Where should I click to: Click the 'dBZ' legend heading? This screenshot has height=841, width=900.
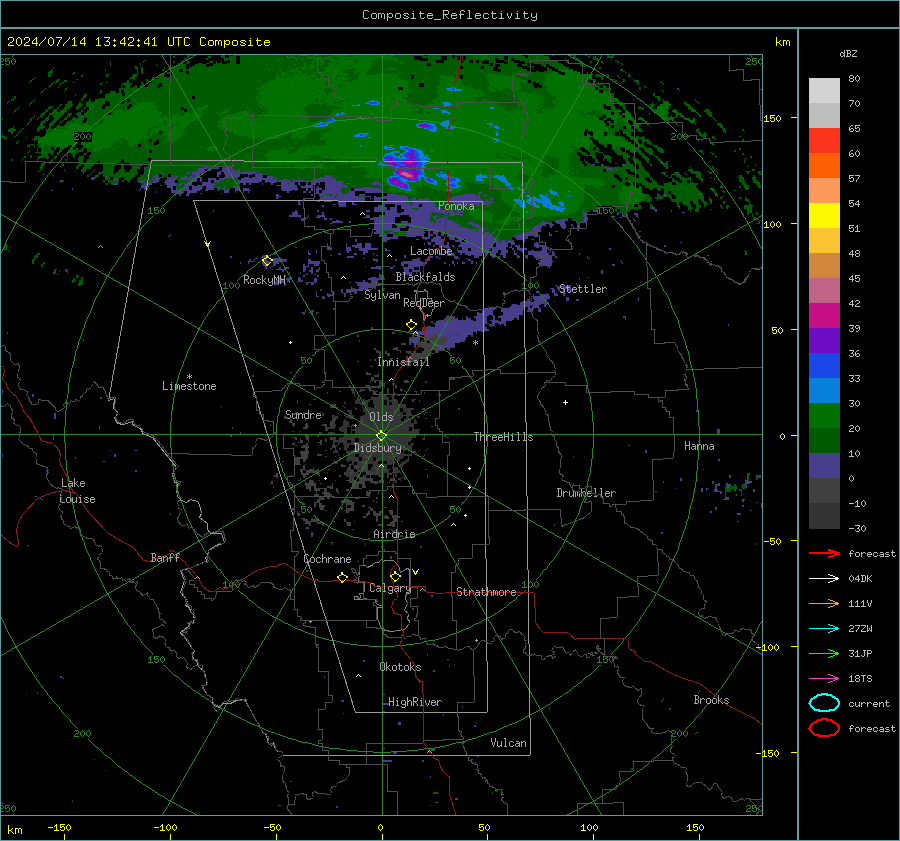[848, 53]
